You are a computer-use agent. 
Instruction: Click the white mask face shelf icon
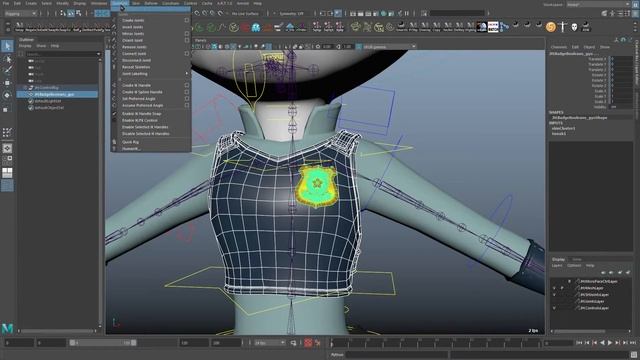574,27
